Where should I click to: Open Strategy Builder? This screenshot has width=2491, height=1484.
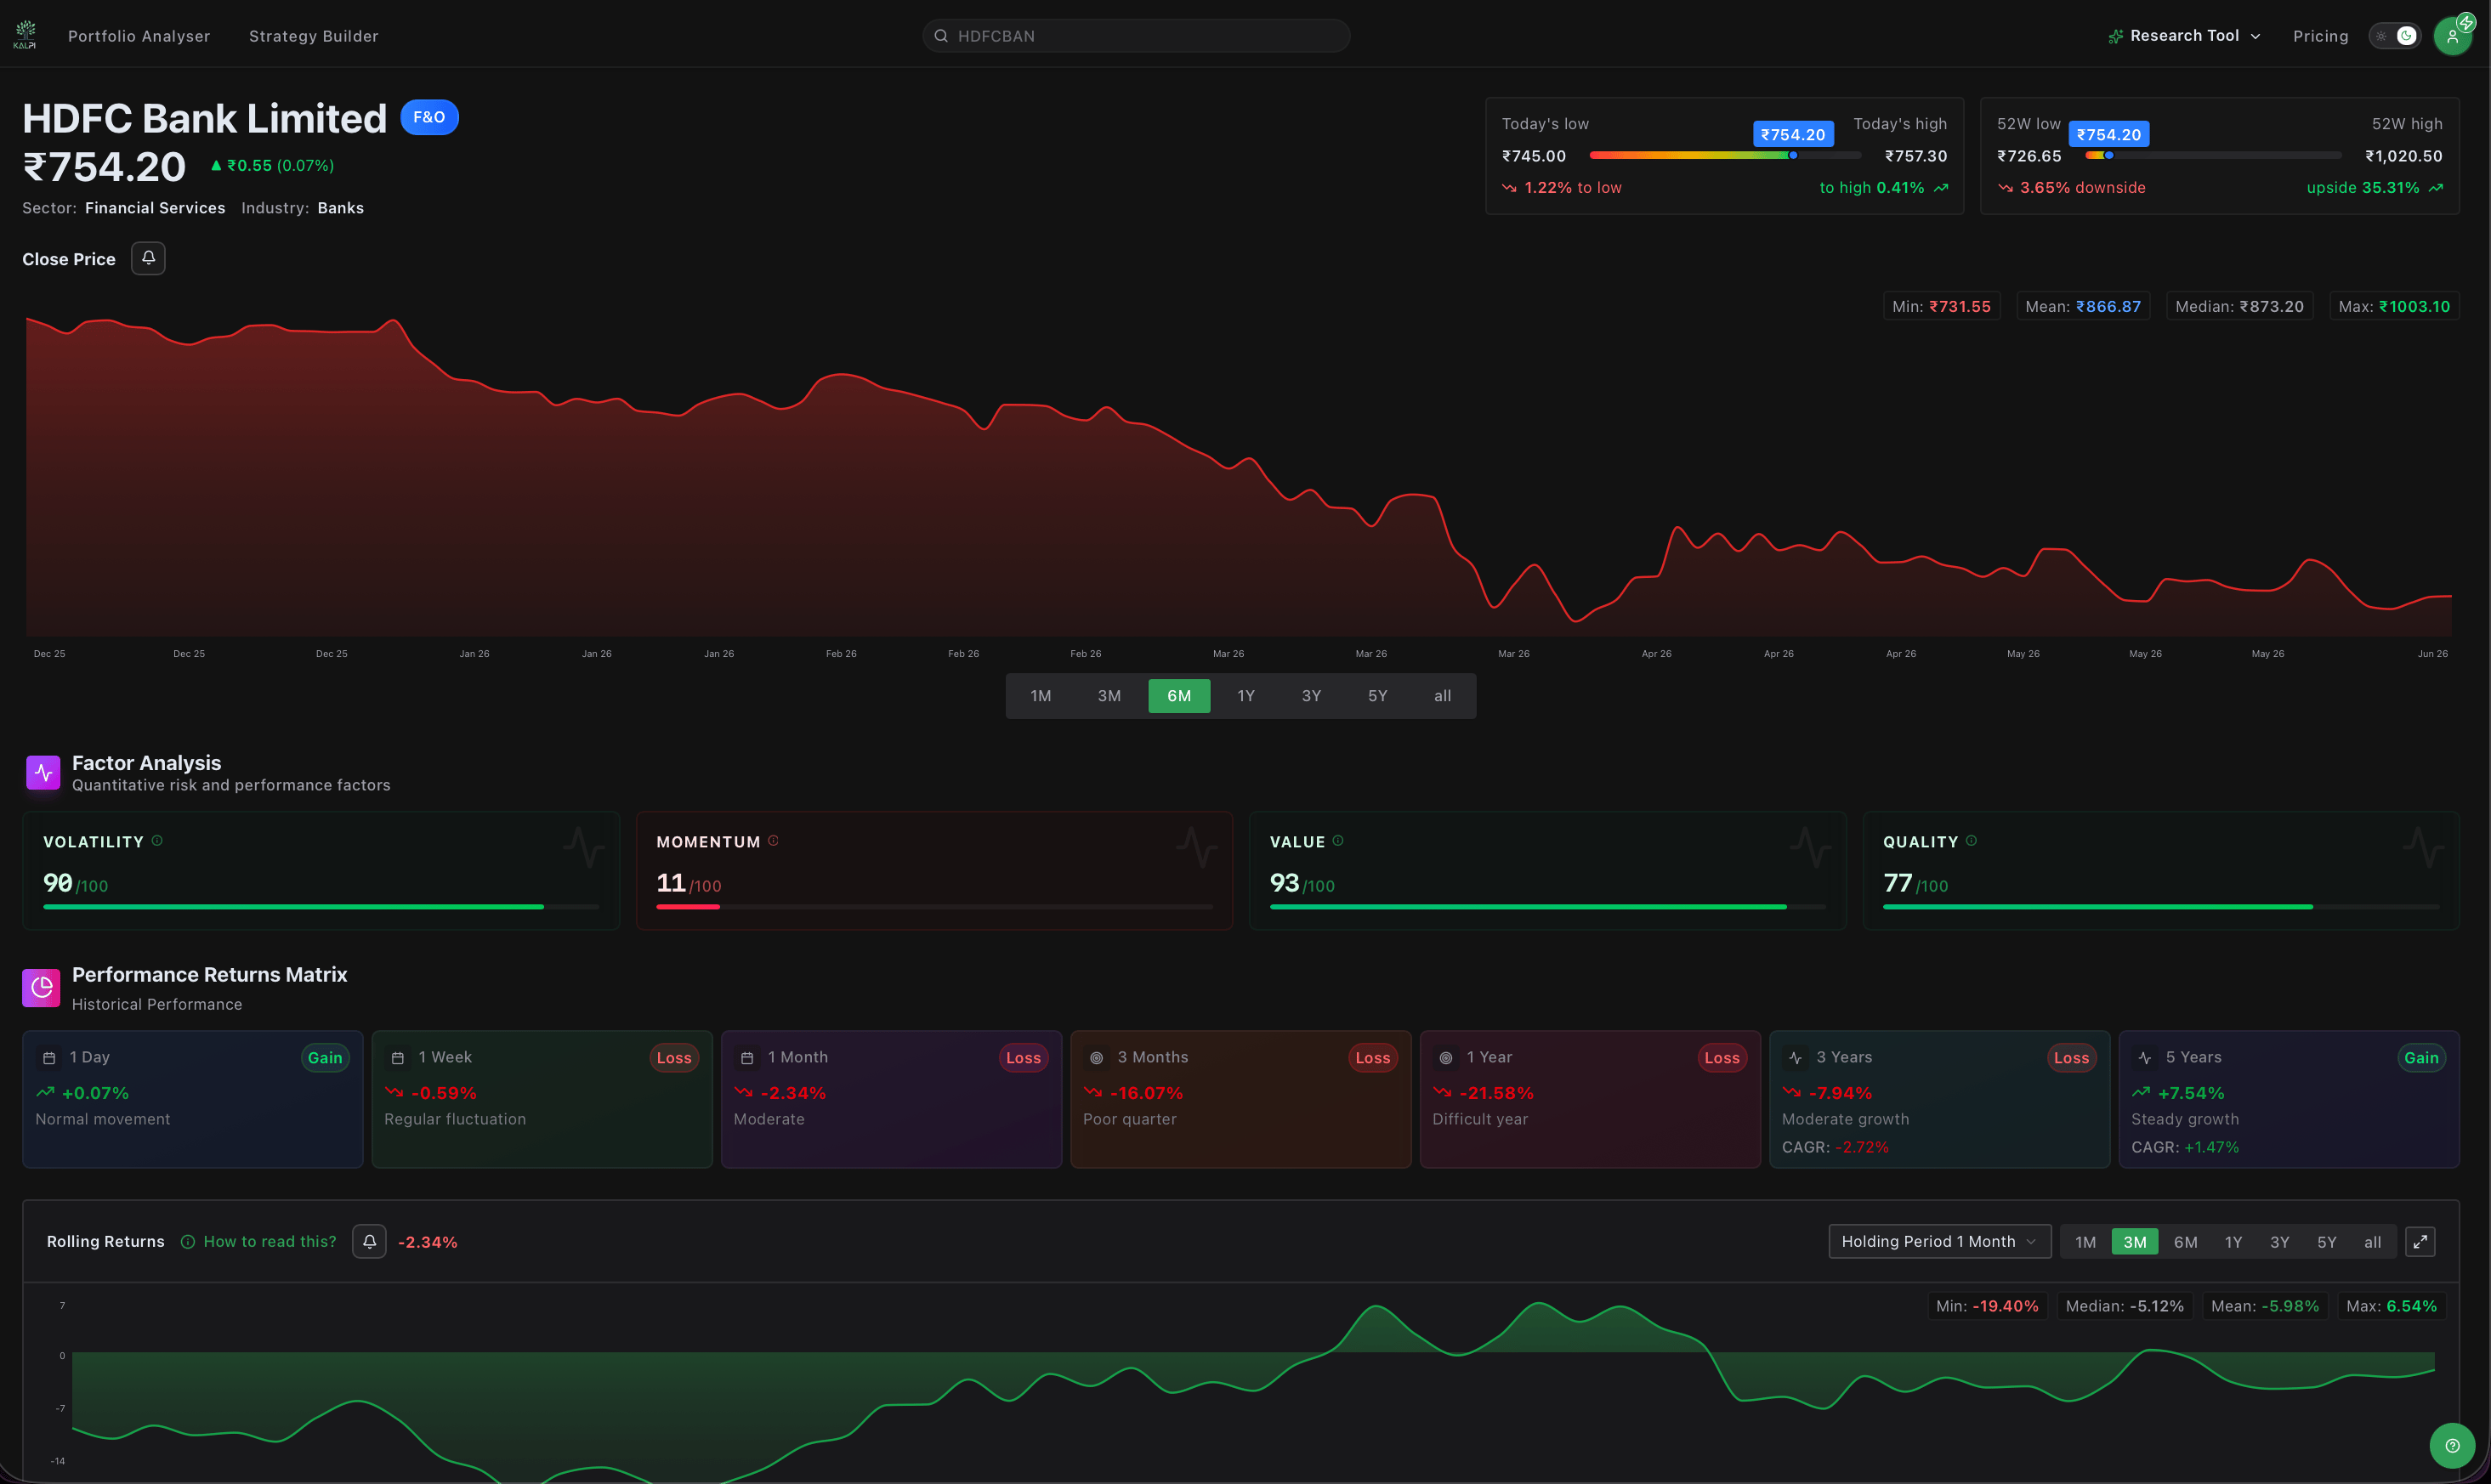click(x=314, y=36)
